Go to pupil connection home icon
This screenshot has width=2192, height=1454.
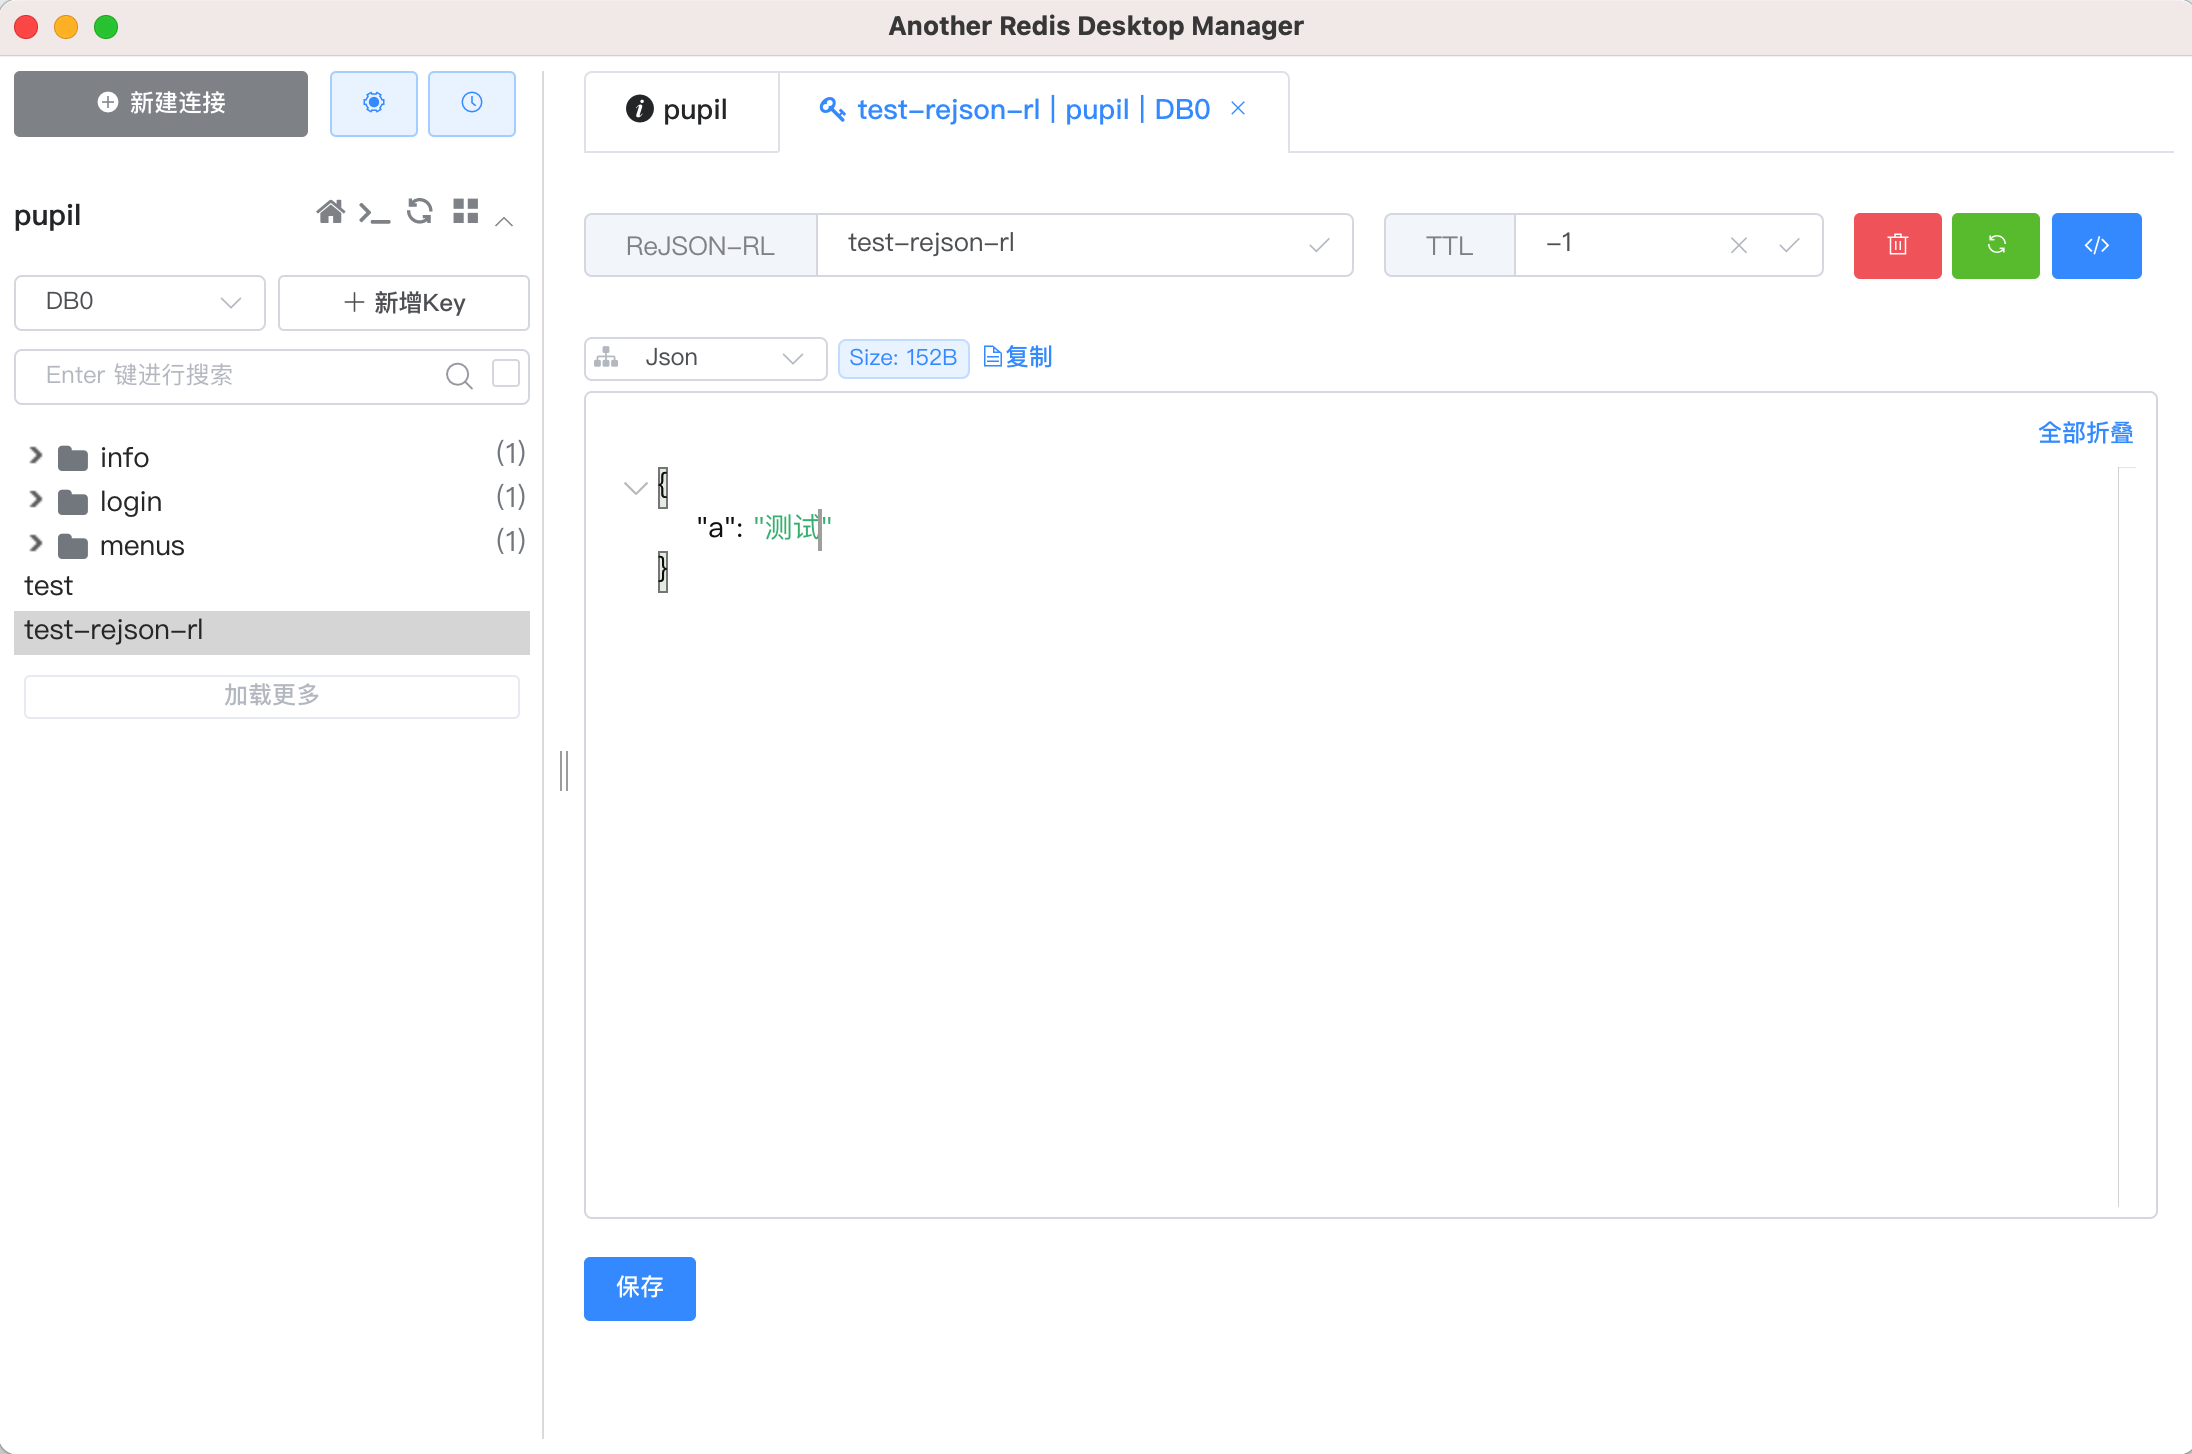tap(330, 212)
